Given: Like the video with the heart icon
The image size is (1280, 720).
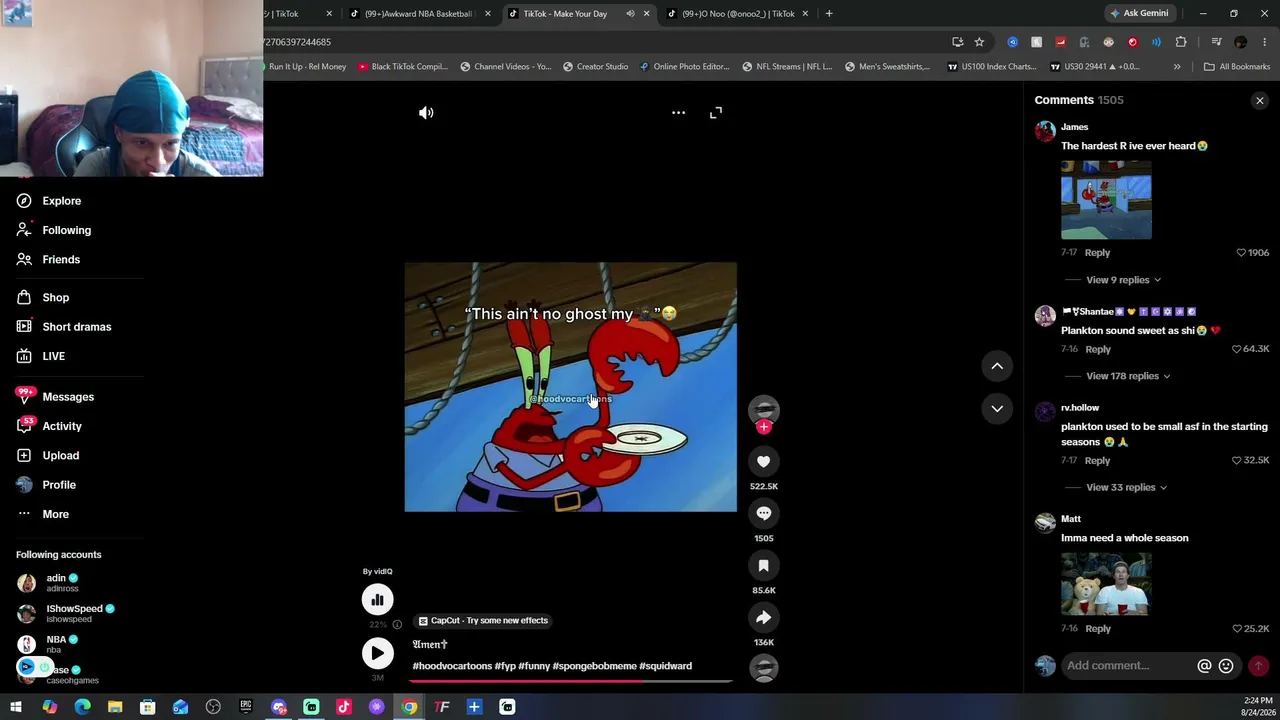Looking at the screenshot, I should 763,461.
